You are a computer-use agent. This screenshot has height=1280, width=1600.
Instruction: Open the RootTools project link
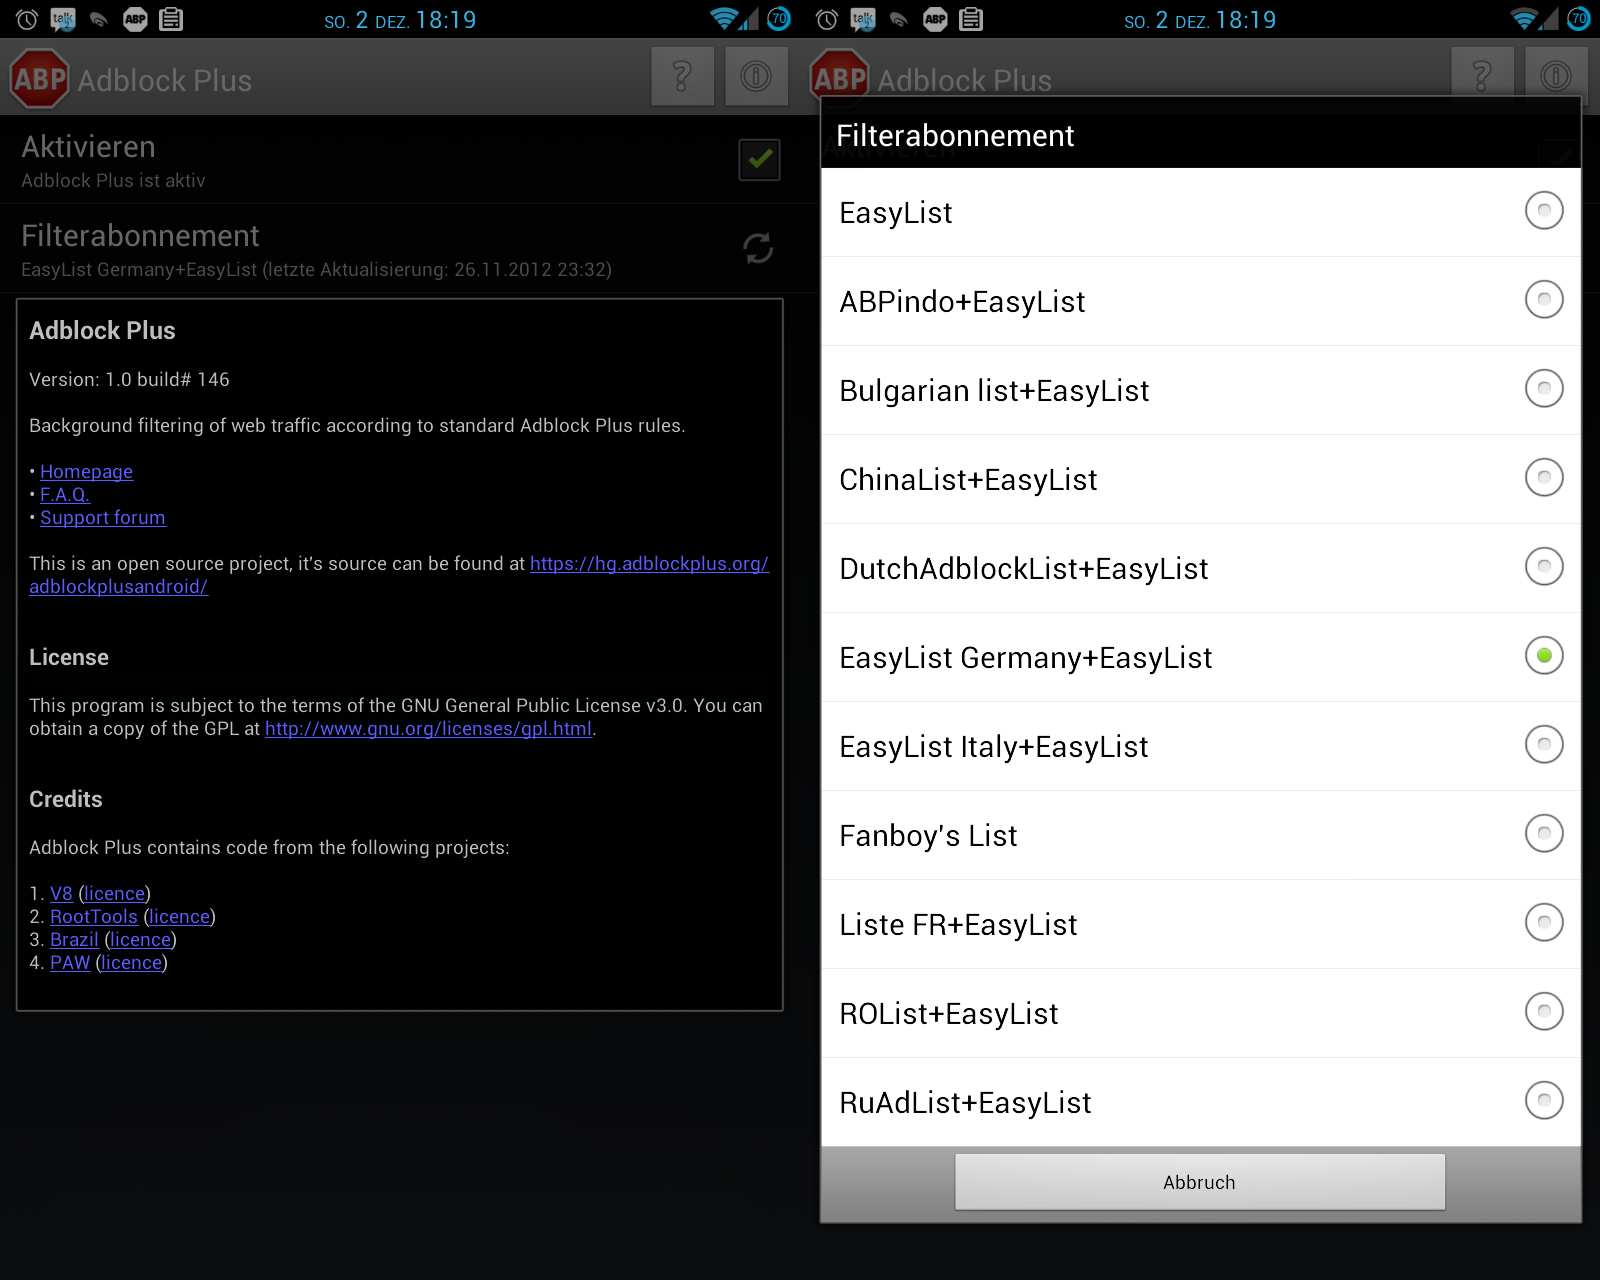(94, 916)
